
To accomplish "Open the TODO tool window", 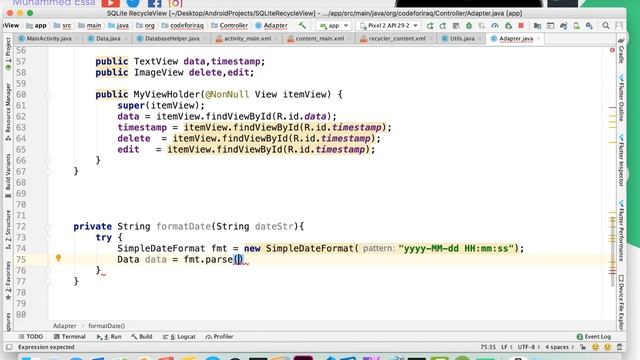I will point(31,336).
